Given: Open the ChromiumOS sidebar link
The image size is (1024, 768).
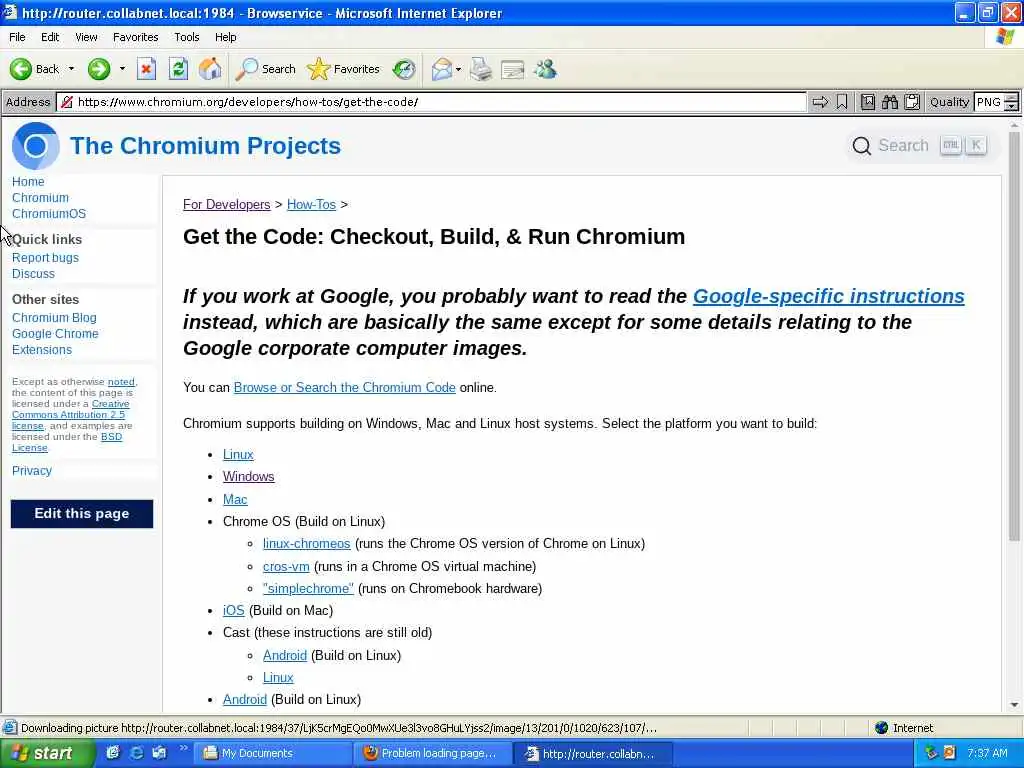Looking at the screenshot, I should pos(49,214).
